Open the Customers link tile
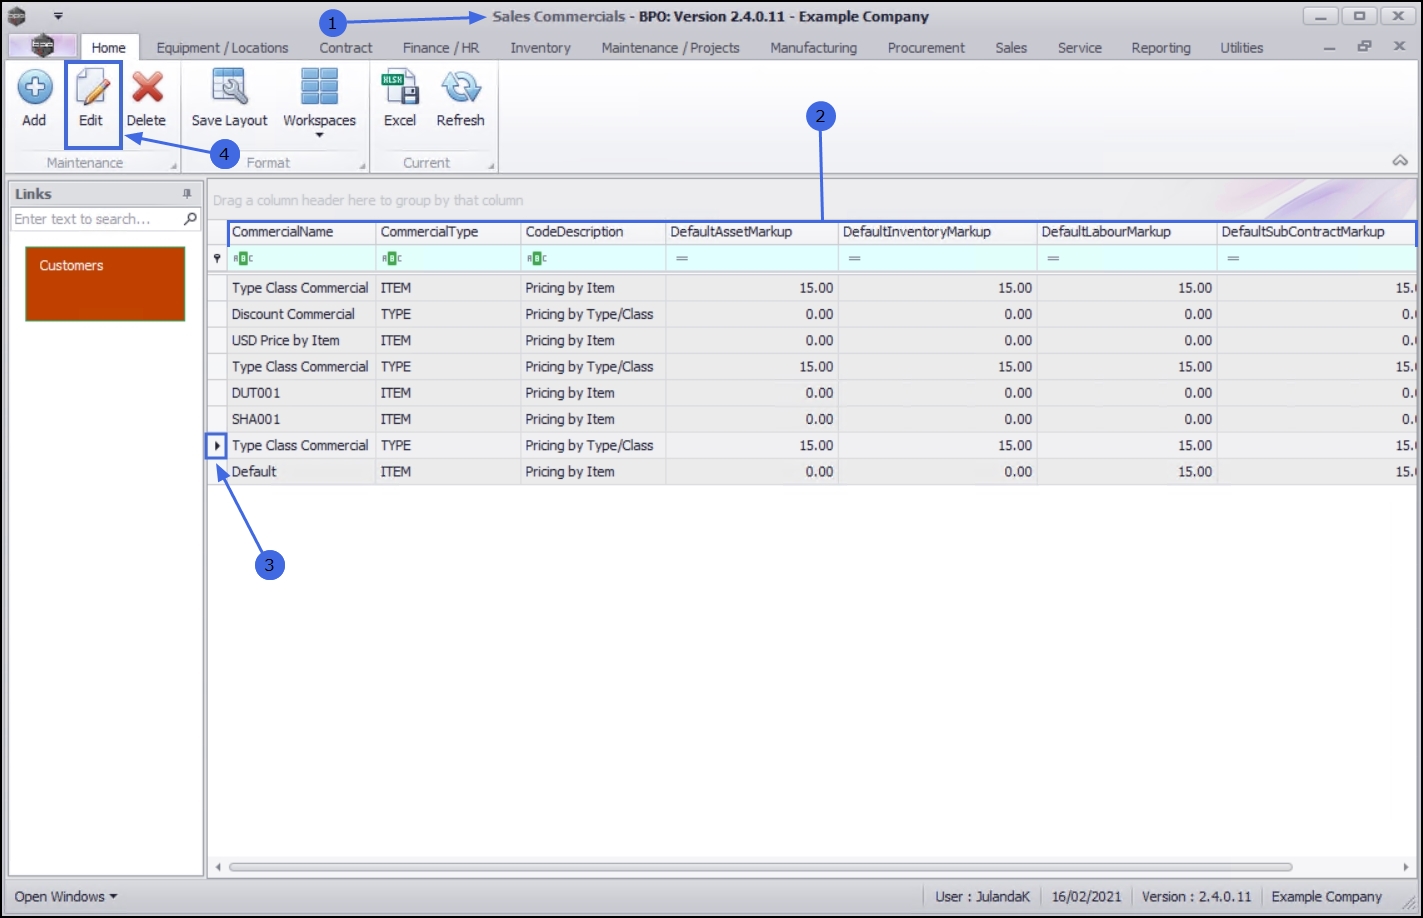Screen dimensions: 1423x918 pos(105,284)
